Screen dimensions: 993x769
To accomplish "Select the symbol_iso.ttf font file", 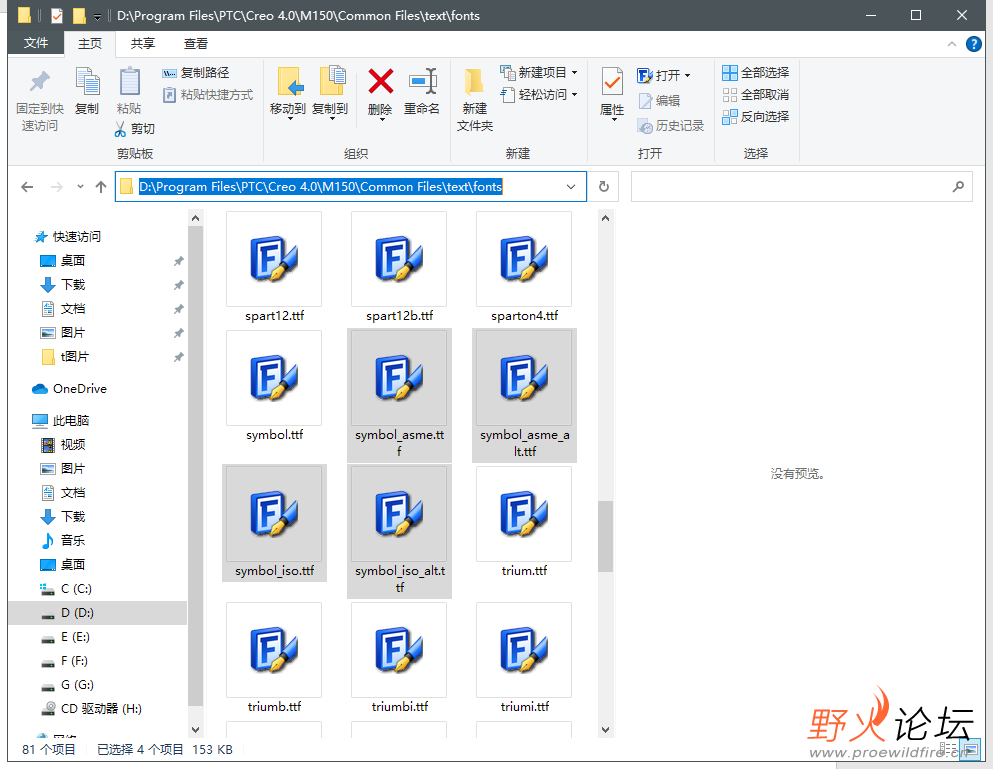I will [x=274, y=523].
